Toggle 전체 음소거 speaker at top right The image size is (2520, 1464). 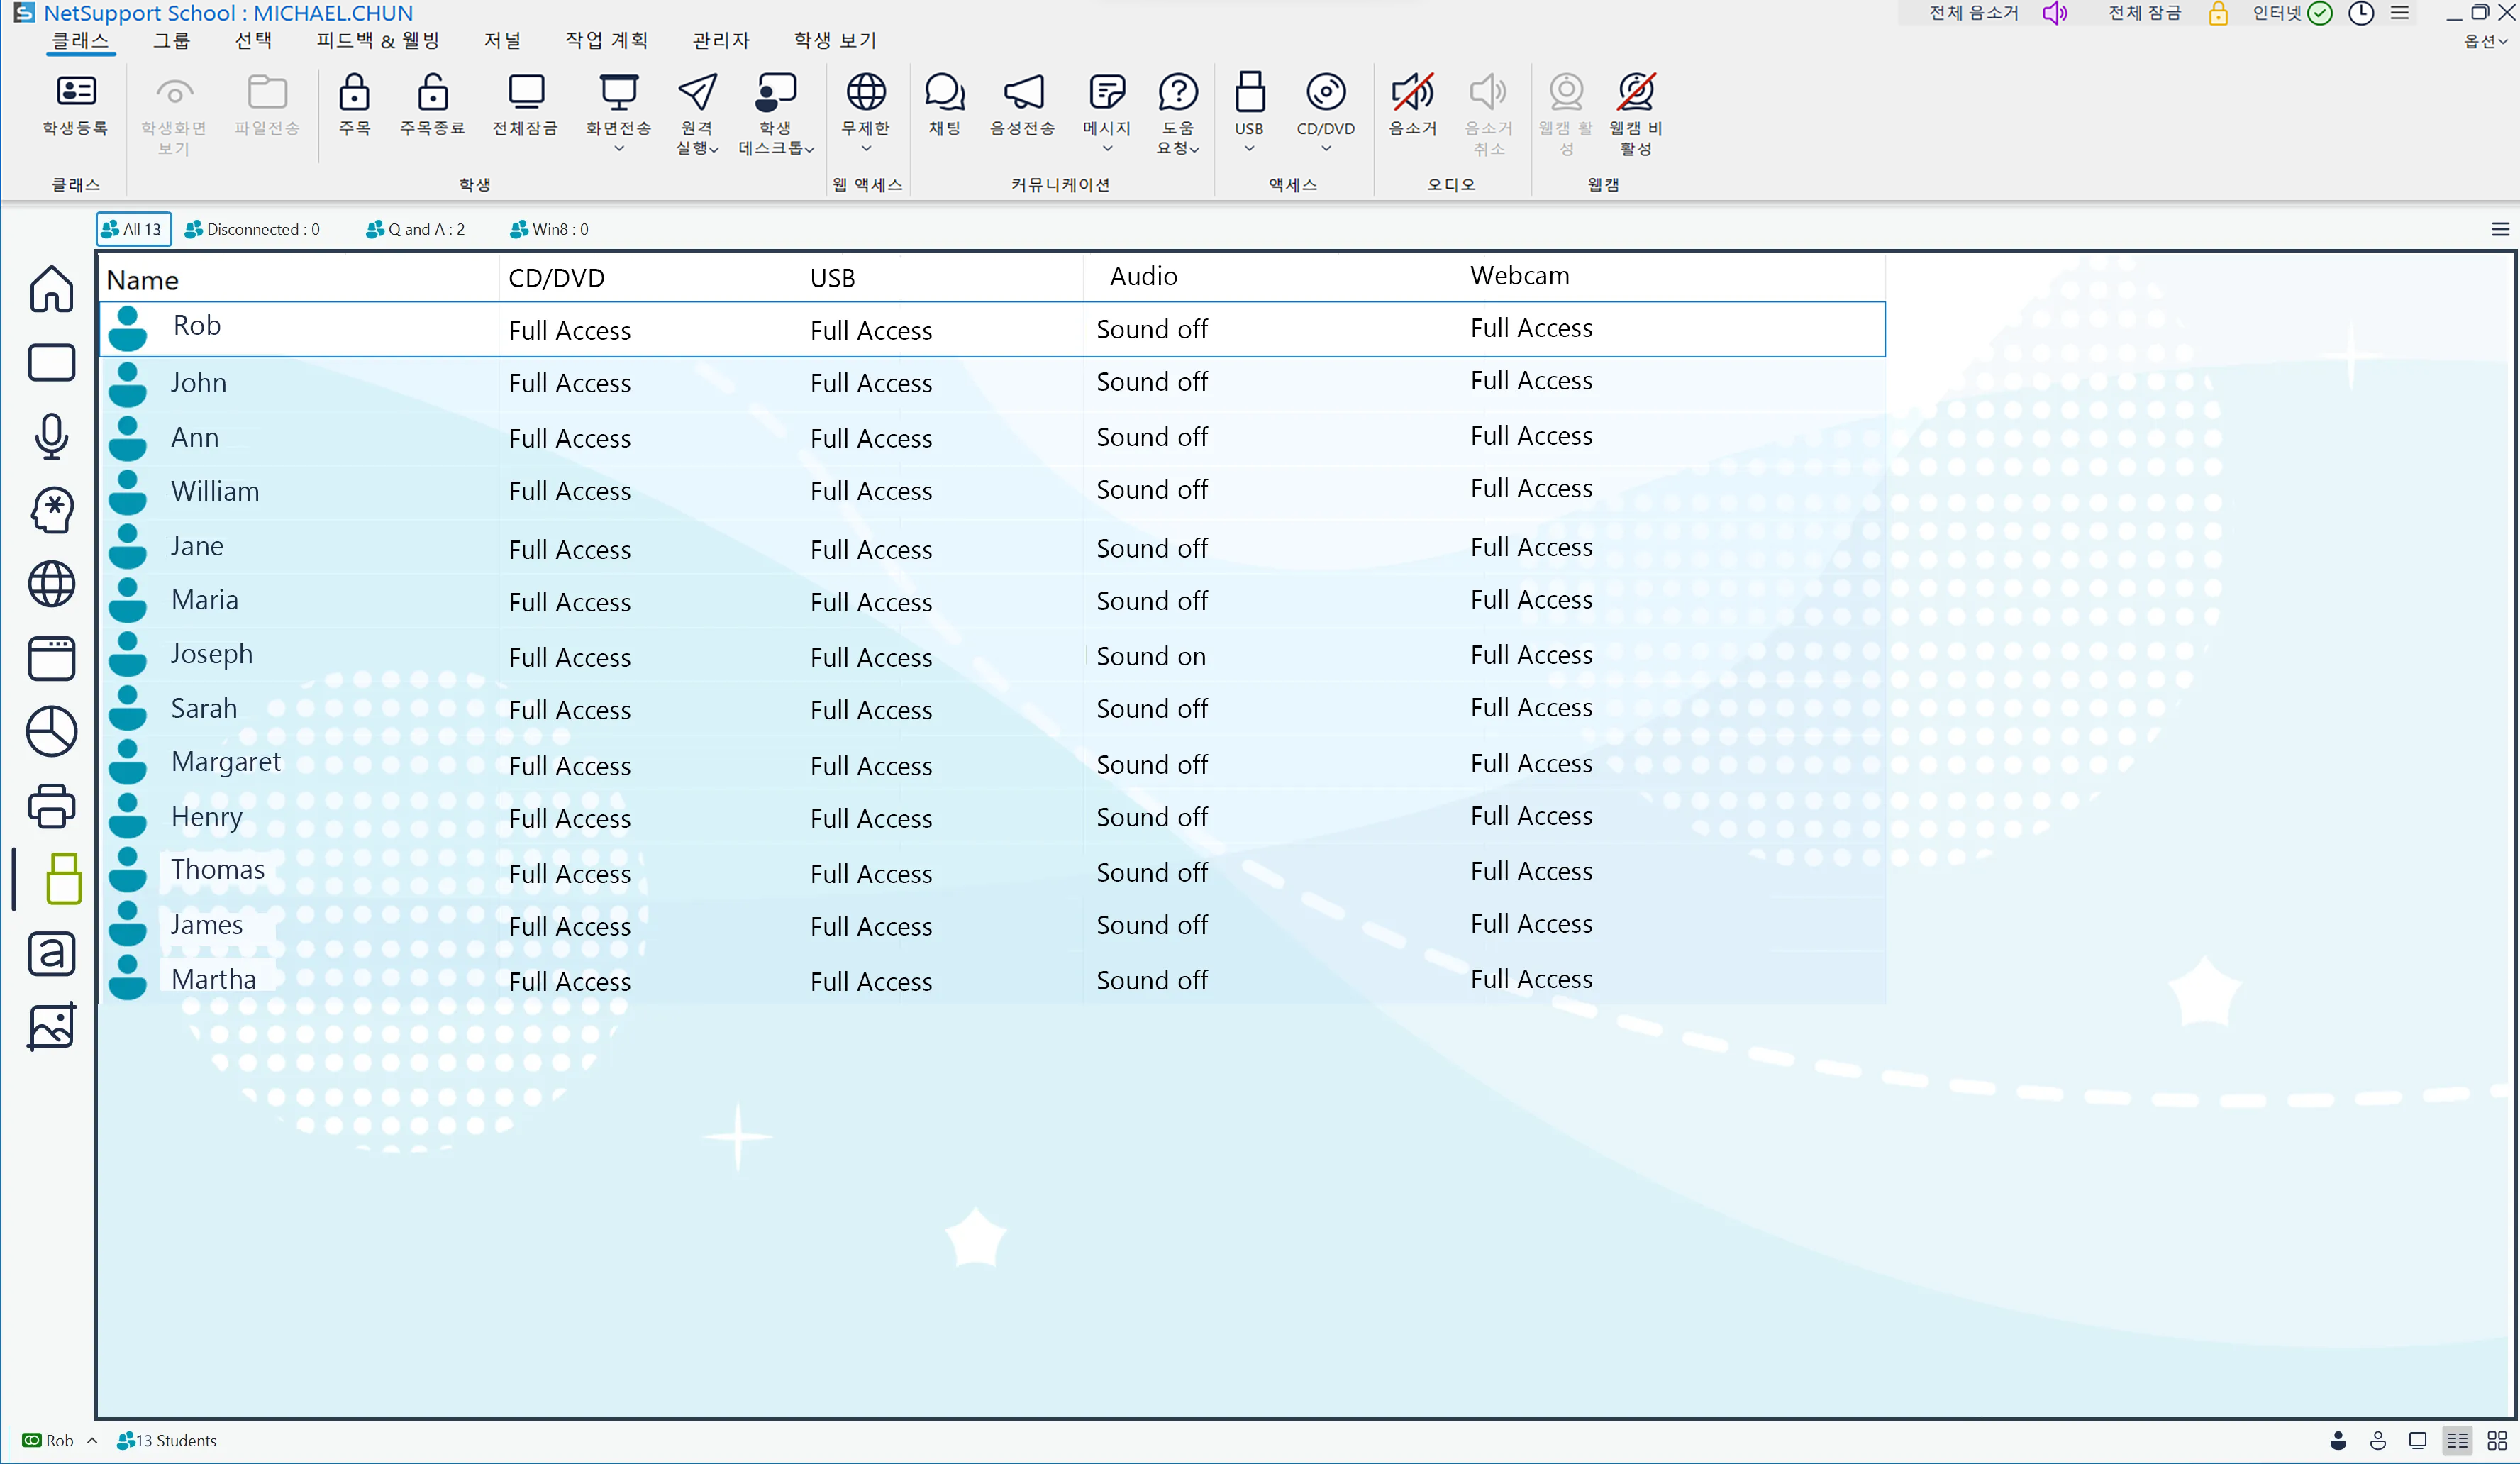tap(2054, 13)
